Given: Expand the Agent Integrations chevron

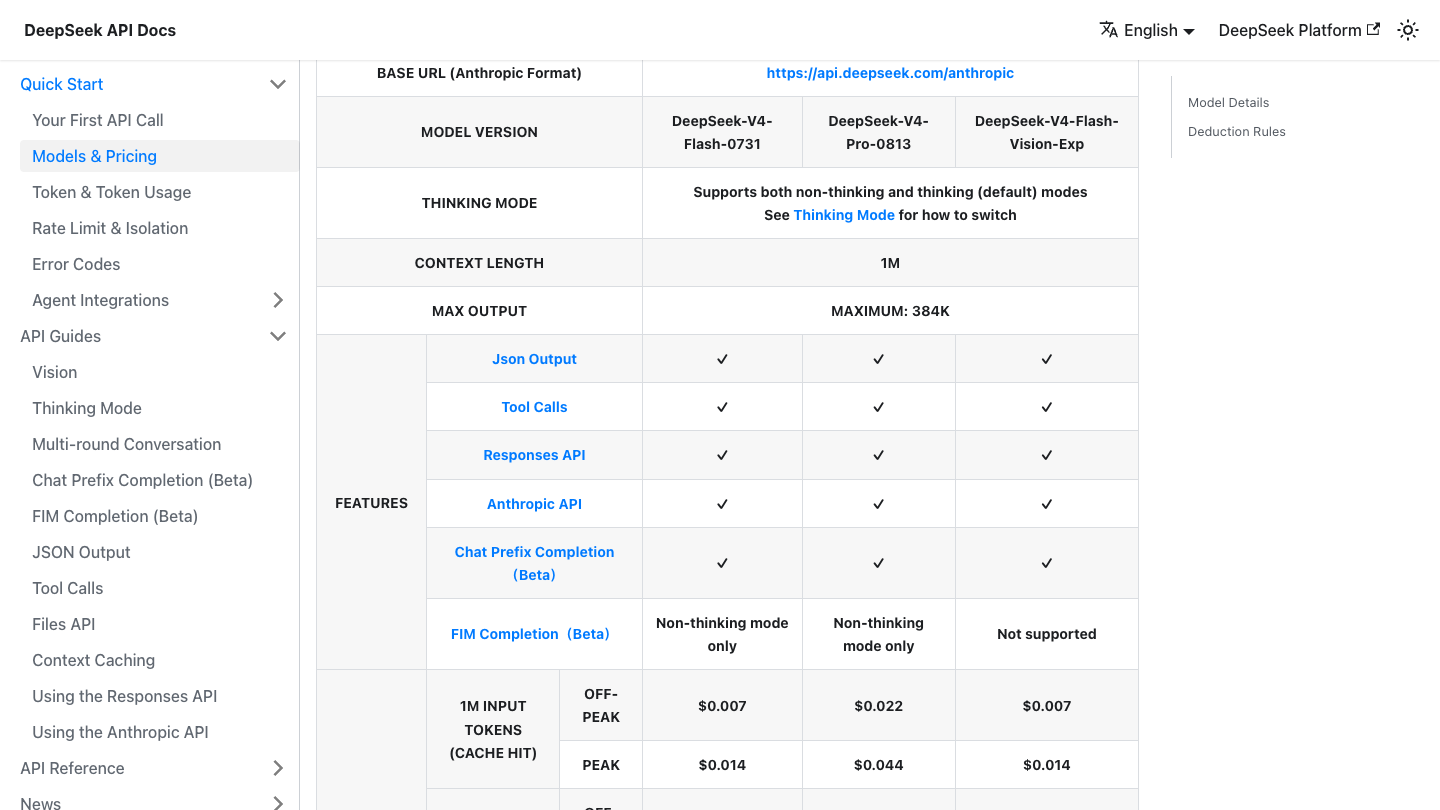Looking at the screenshot, I should click(x=278, y=300).
